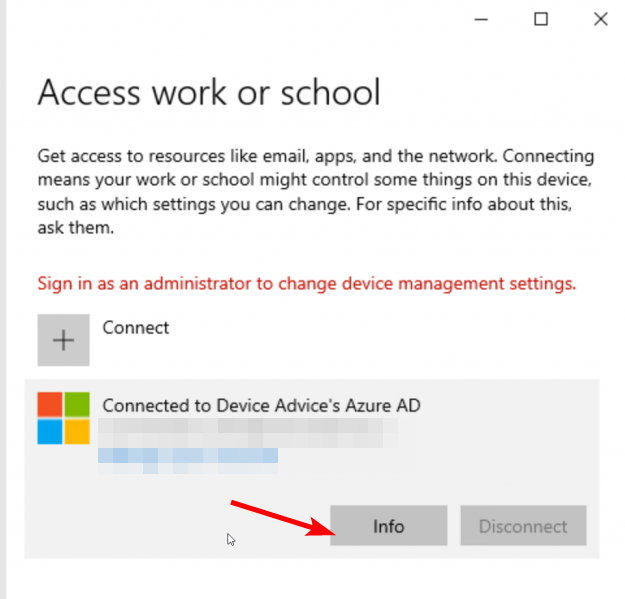Click the blue square of the Microsoft logo
The width and height of the screenshot is (625, 599).
[50, 431]
